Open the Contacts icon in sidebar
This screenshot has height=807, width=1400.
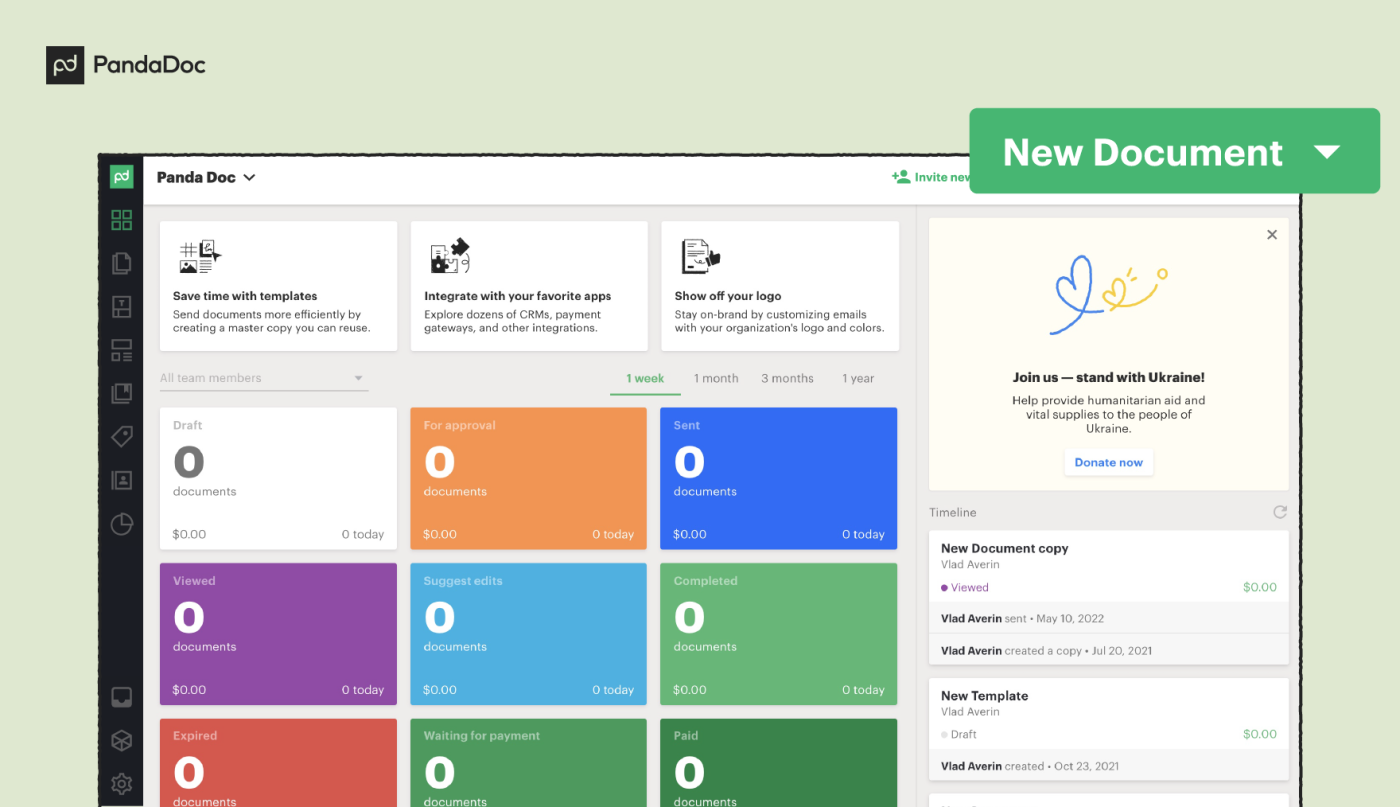click(x=121, y=480)
